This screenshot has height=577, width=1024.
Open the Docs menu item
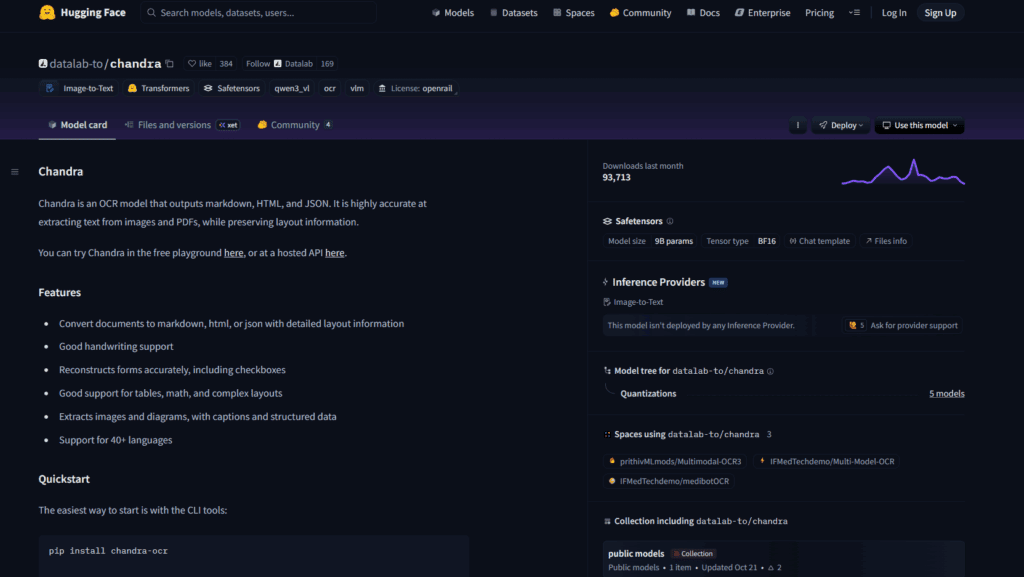[x=703, y=12]
